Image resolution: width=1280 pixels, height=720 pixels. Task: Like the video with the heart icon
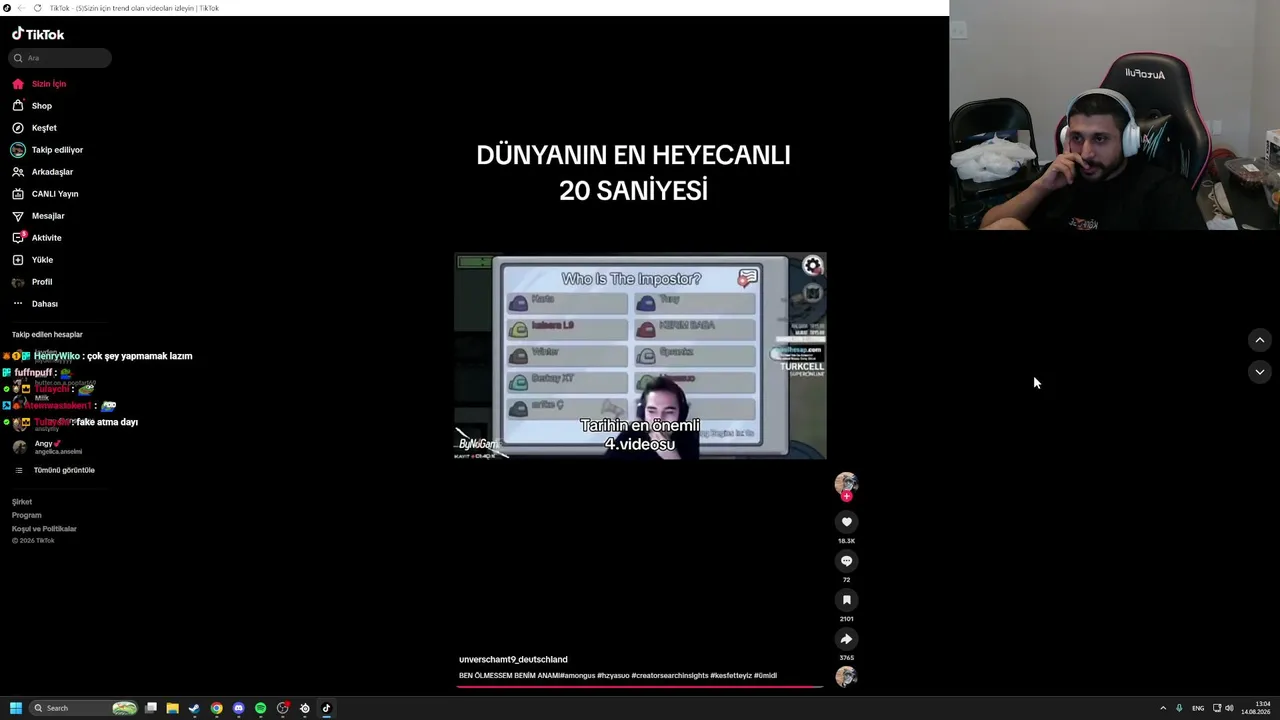coord(846,522)
